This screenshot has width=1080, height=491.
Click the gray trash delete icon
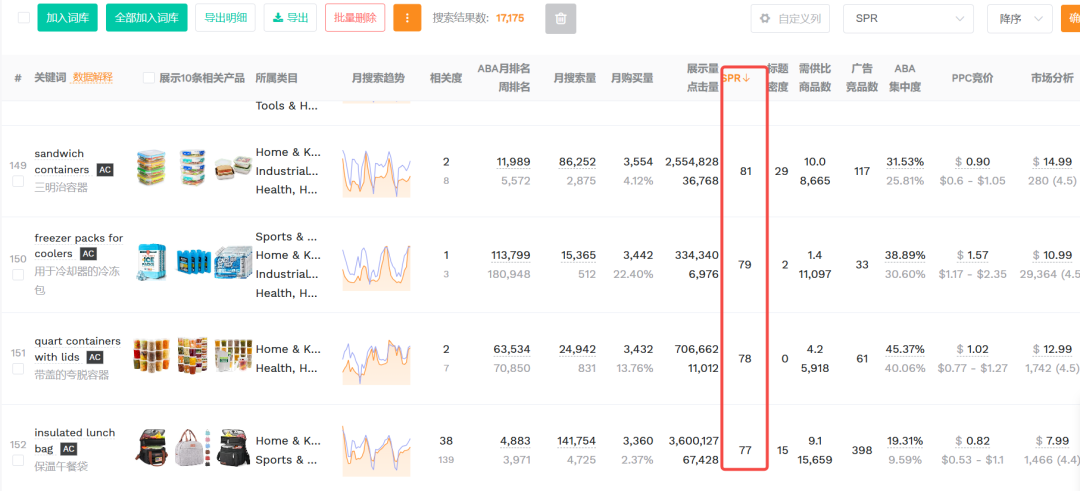click(560, 18)
